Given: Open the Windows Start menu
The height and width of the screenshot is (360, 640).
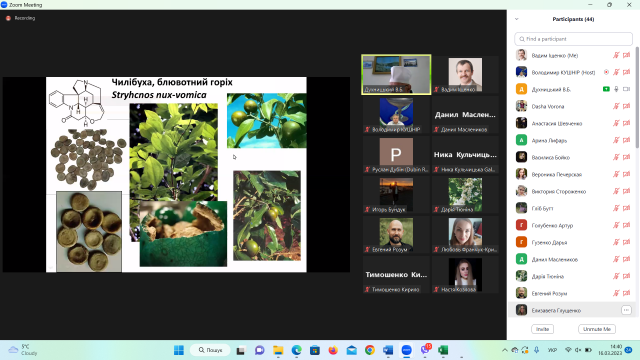Looking at the screenshot, I should (x=179, y=350).
